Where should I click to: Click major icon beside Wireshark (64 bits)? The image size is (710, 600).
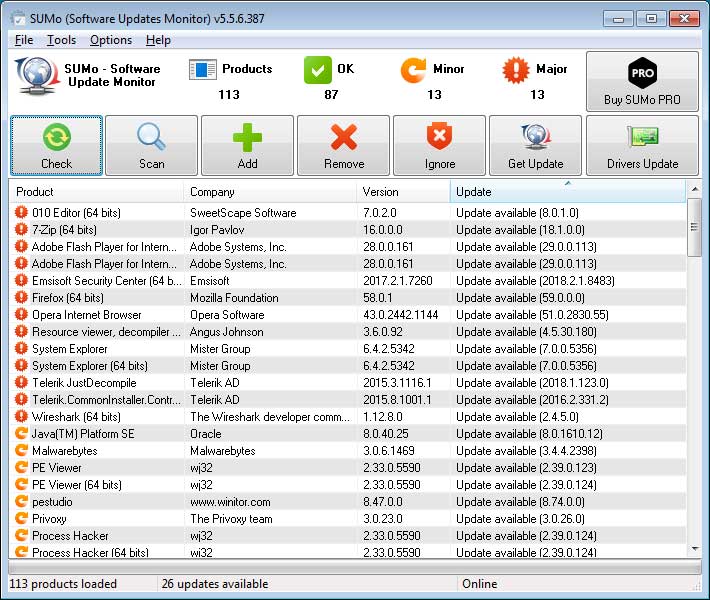tap(21, 417)
